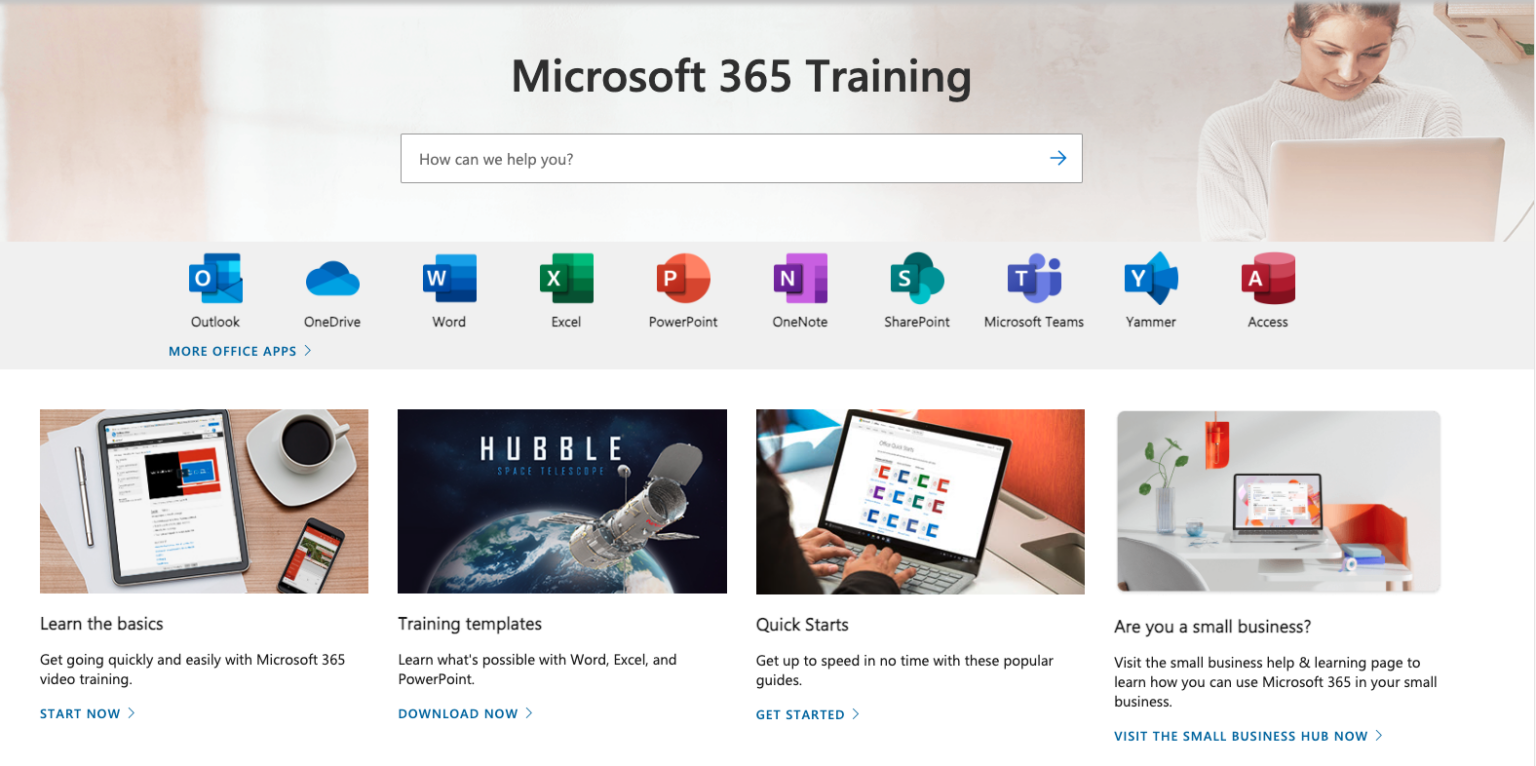The width and height of the screenshot is (1536, 766).
Task: Click the Access database icon
Action: point(1267,277)
